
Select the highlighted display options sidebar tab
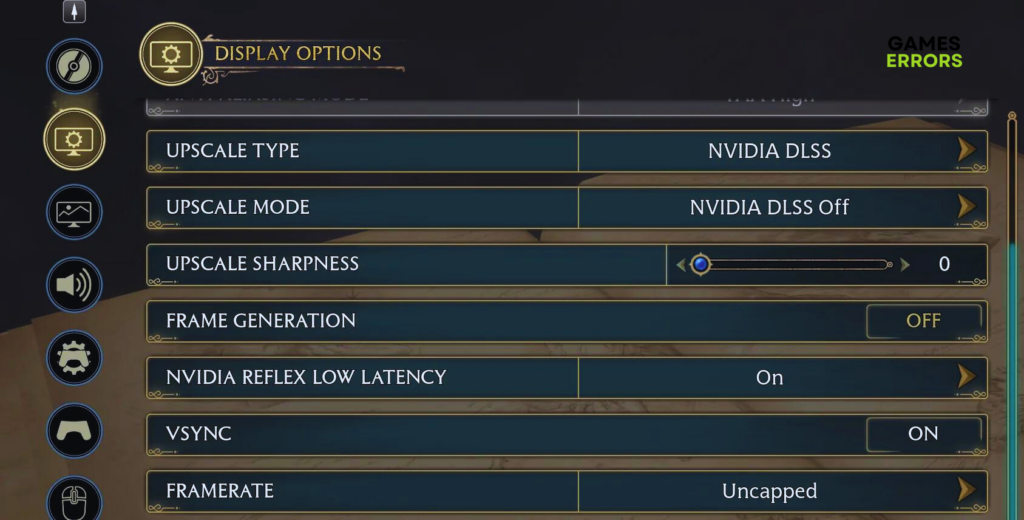click(74, 139)
